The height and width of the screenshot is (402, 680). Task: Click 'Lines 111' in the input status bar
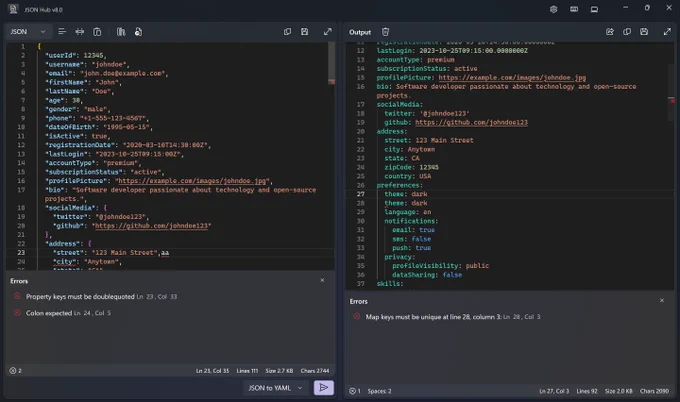click(247, 370)
